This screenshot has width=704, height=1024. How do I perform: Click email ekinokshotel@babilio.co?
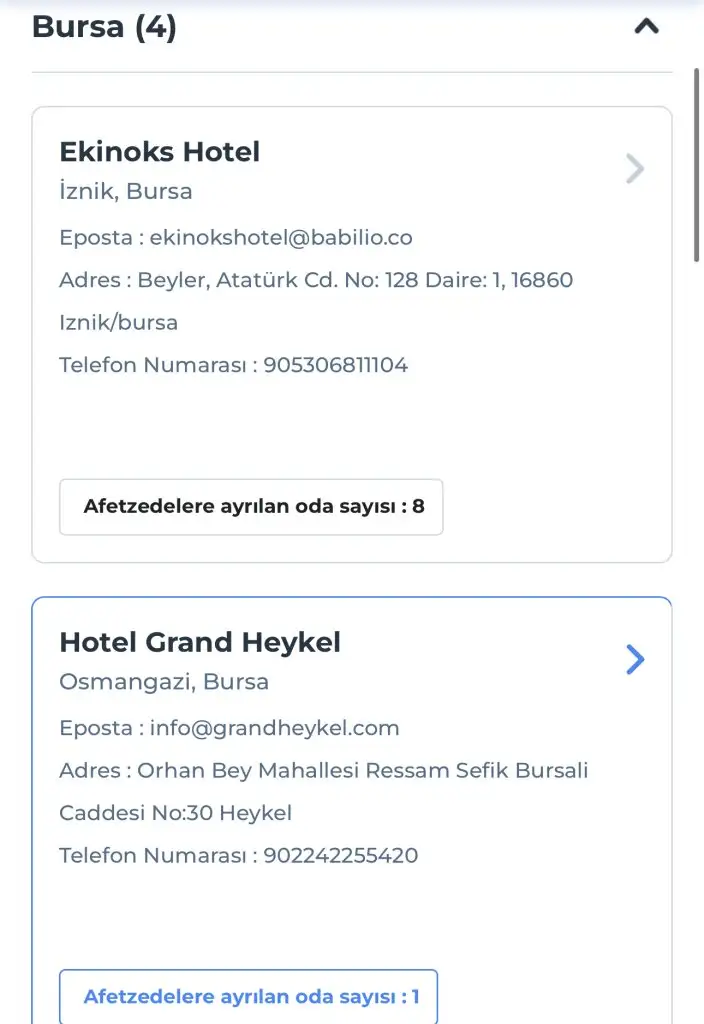pos(281,238)
